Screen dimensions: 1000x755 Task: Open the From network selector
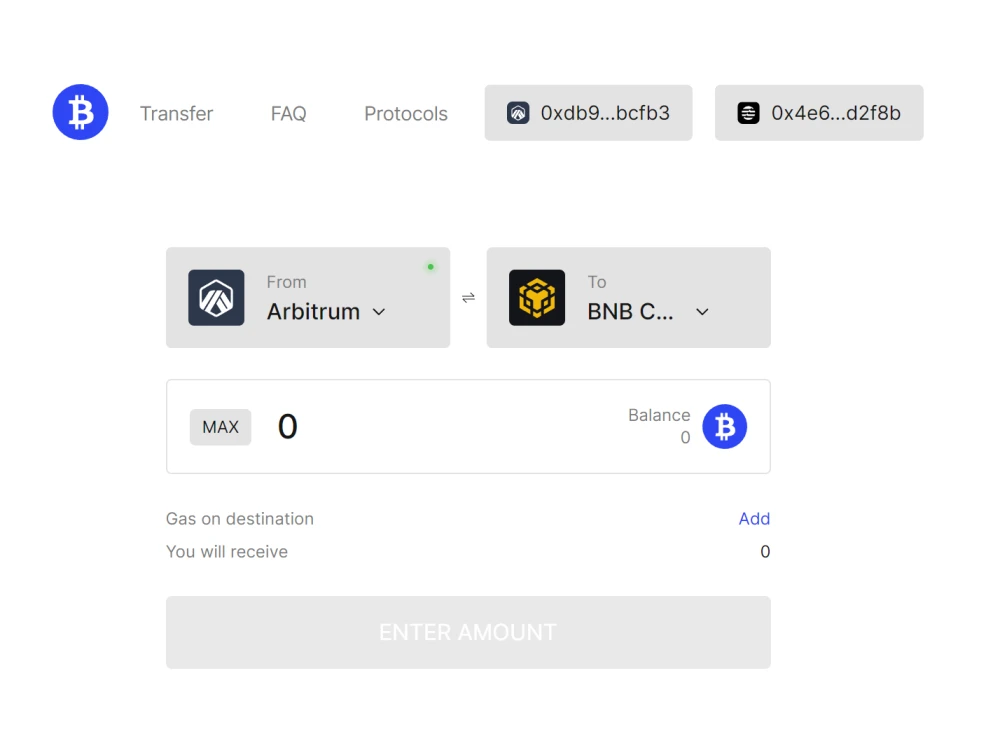click(x=308, y=298)
